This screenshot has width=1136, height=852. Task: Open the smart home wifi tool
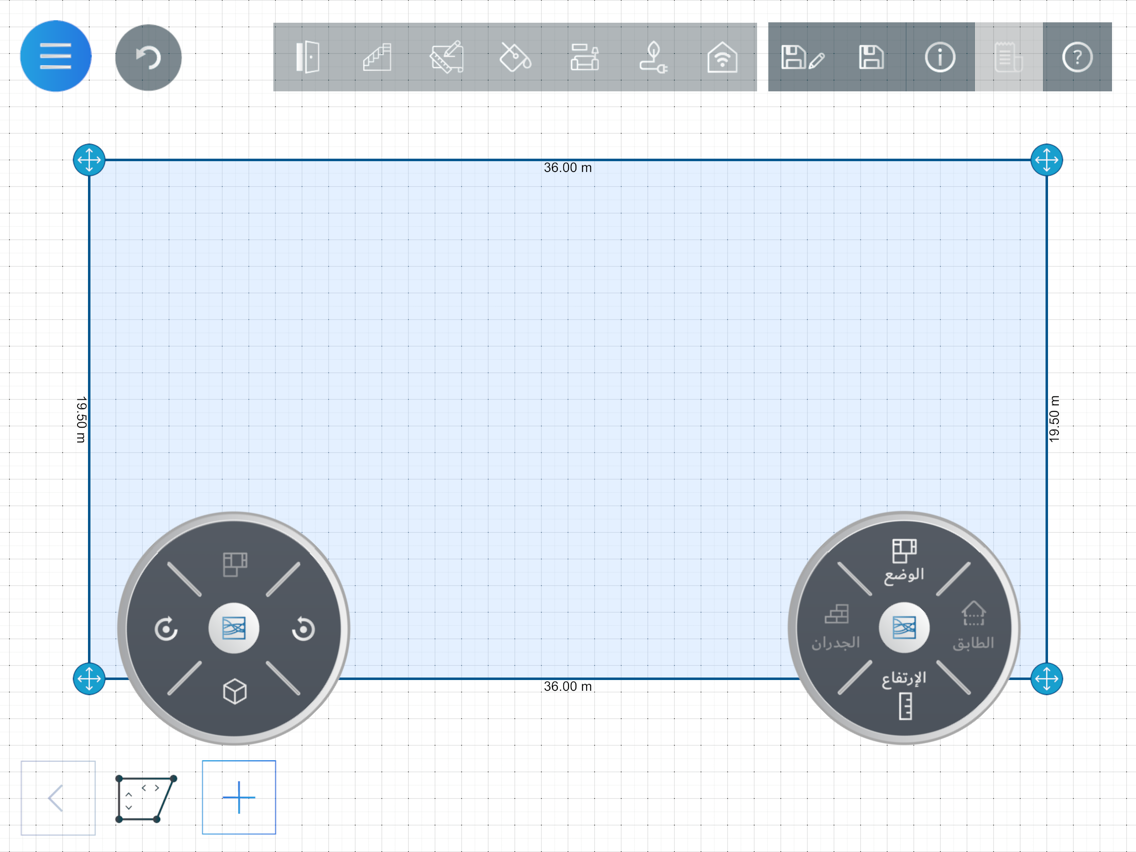tap(722, 57)
